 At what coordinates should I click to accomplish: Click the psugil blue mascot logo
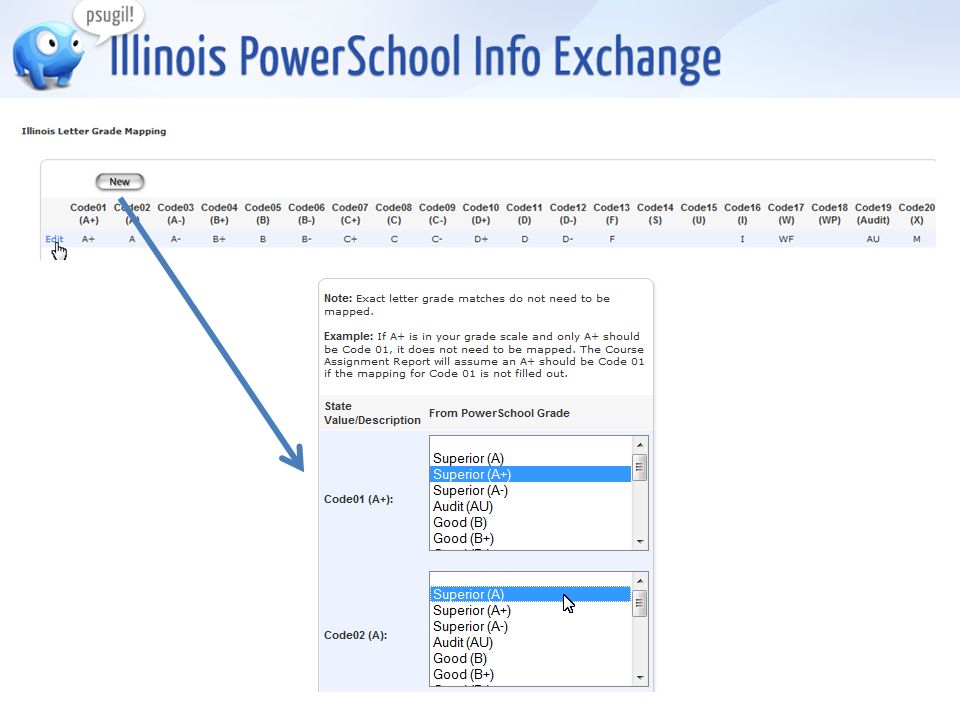pyautogui.click(x=48, y=55)
